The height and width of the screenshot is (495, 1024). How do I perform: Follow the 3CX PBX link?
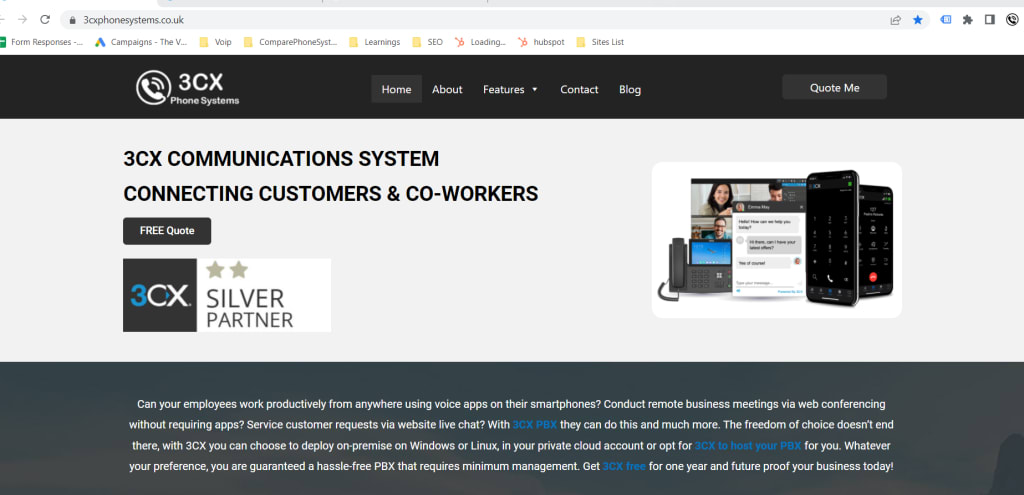click(x=534, y=424)
